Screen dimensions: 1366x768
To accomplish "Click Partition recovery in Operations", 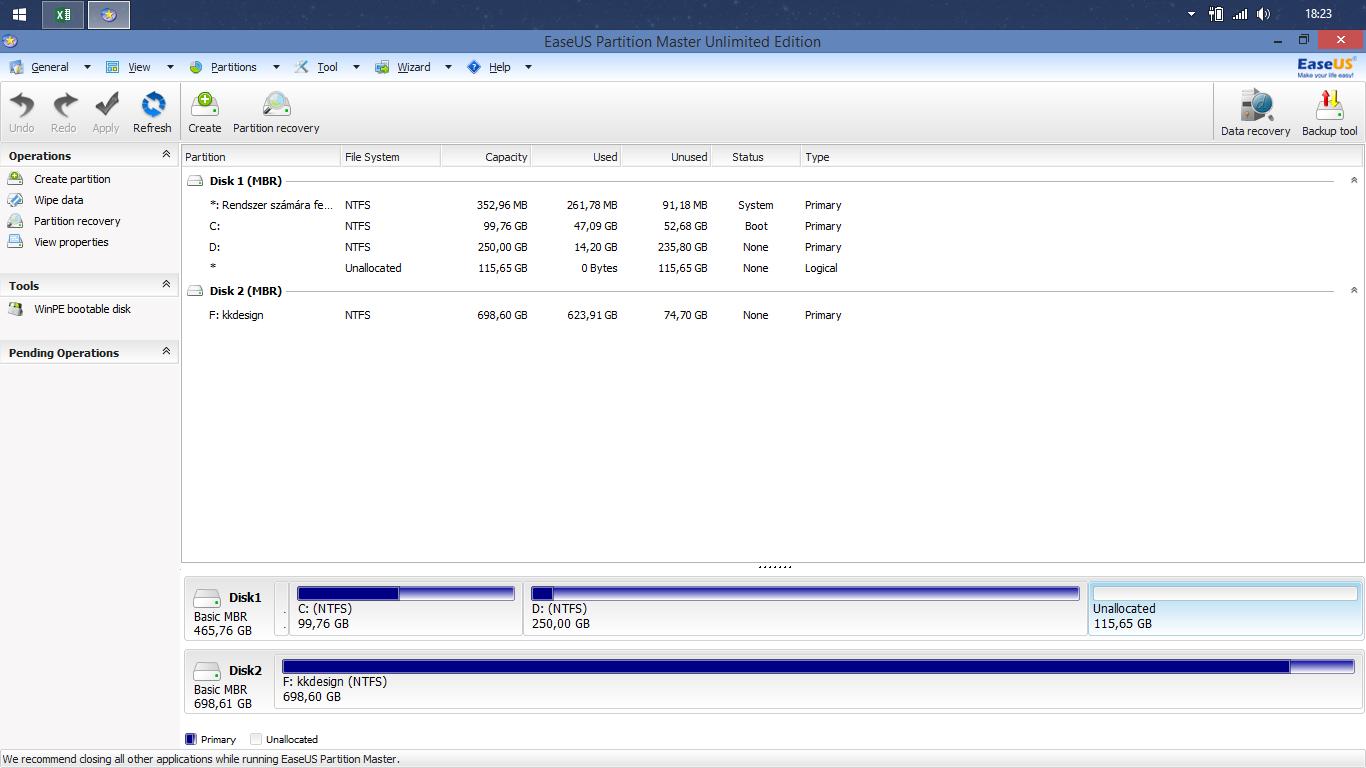I will pos(77,221).
